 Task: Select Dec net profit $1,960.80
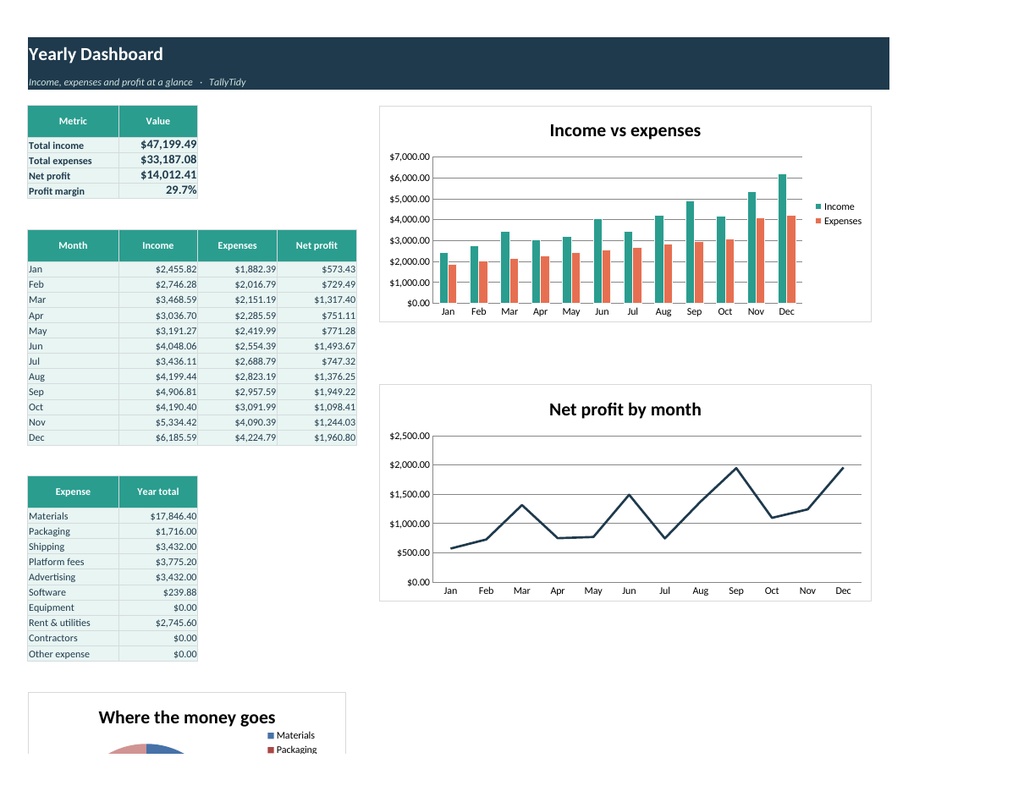[x=317, y=438]
